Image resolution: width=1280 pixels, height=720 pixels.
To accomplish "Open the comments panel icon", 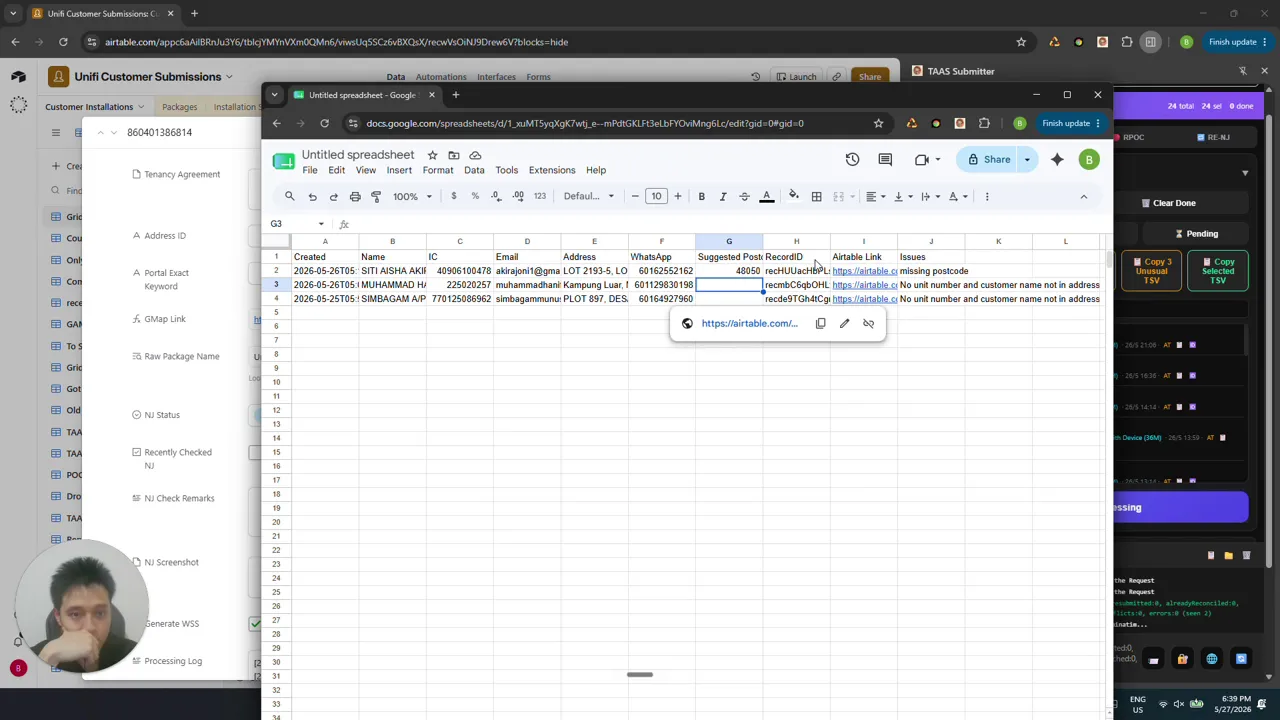I will [x=885, y=159].
